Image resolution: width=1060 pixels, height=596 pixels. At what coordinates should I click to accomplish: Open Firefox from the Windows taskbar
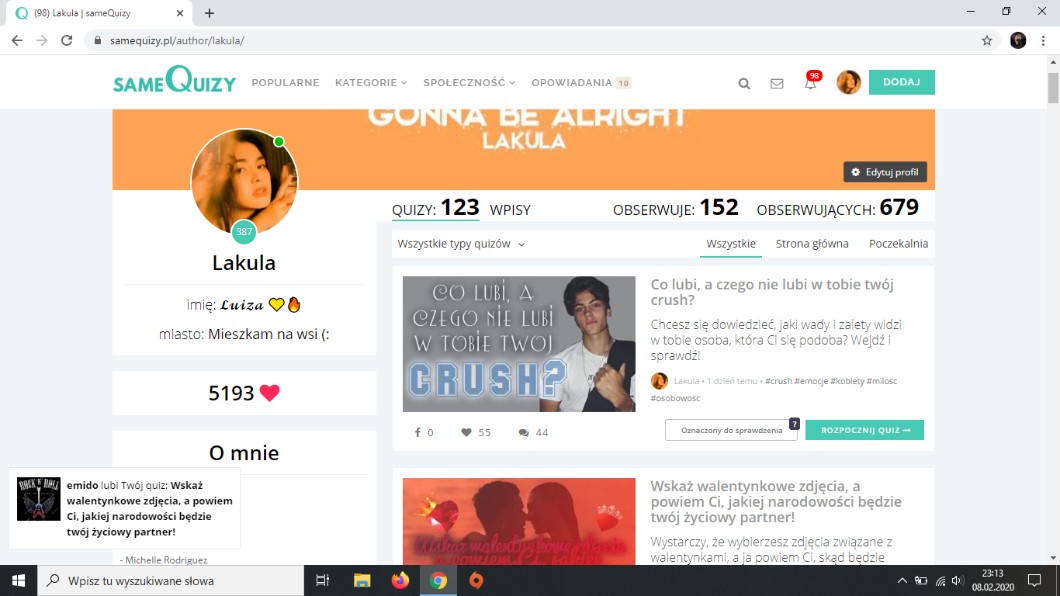pos(400,580)
